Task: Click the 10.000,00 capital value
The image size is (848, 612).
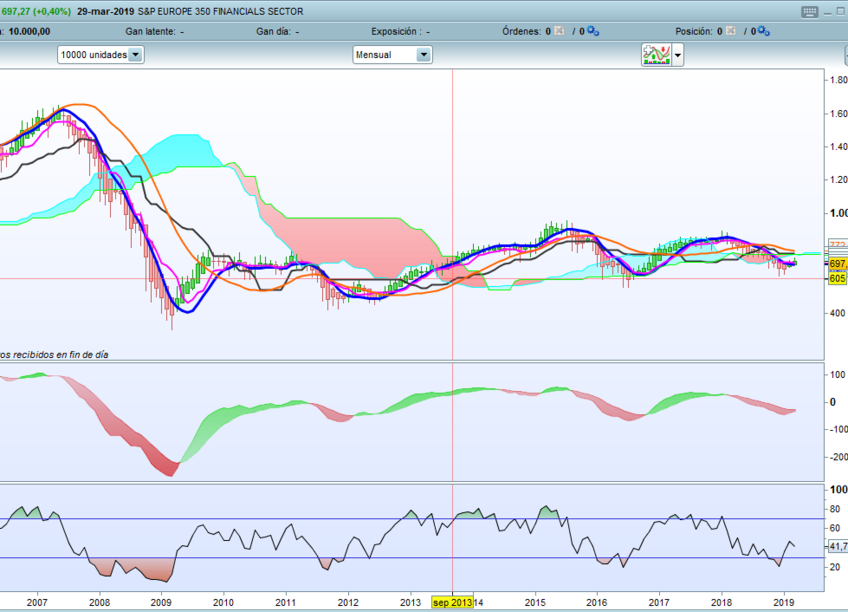Action: tap(29, 31)
